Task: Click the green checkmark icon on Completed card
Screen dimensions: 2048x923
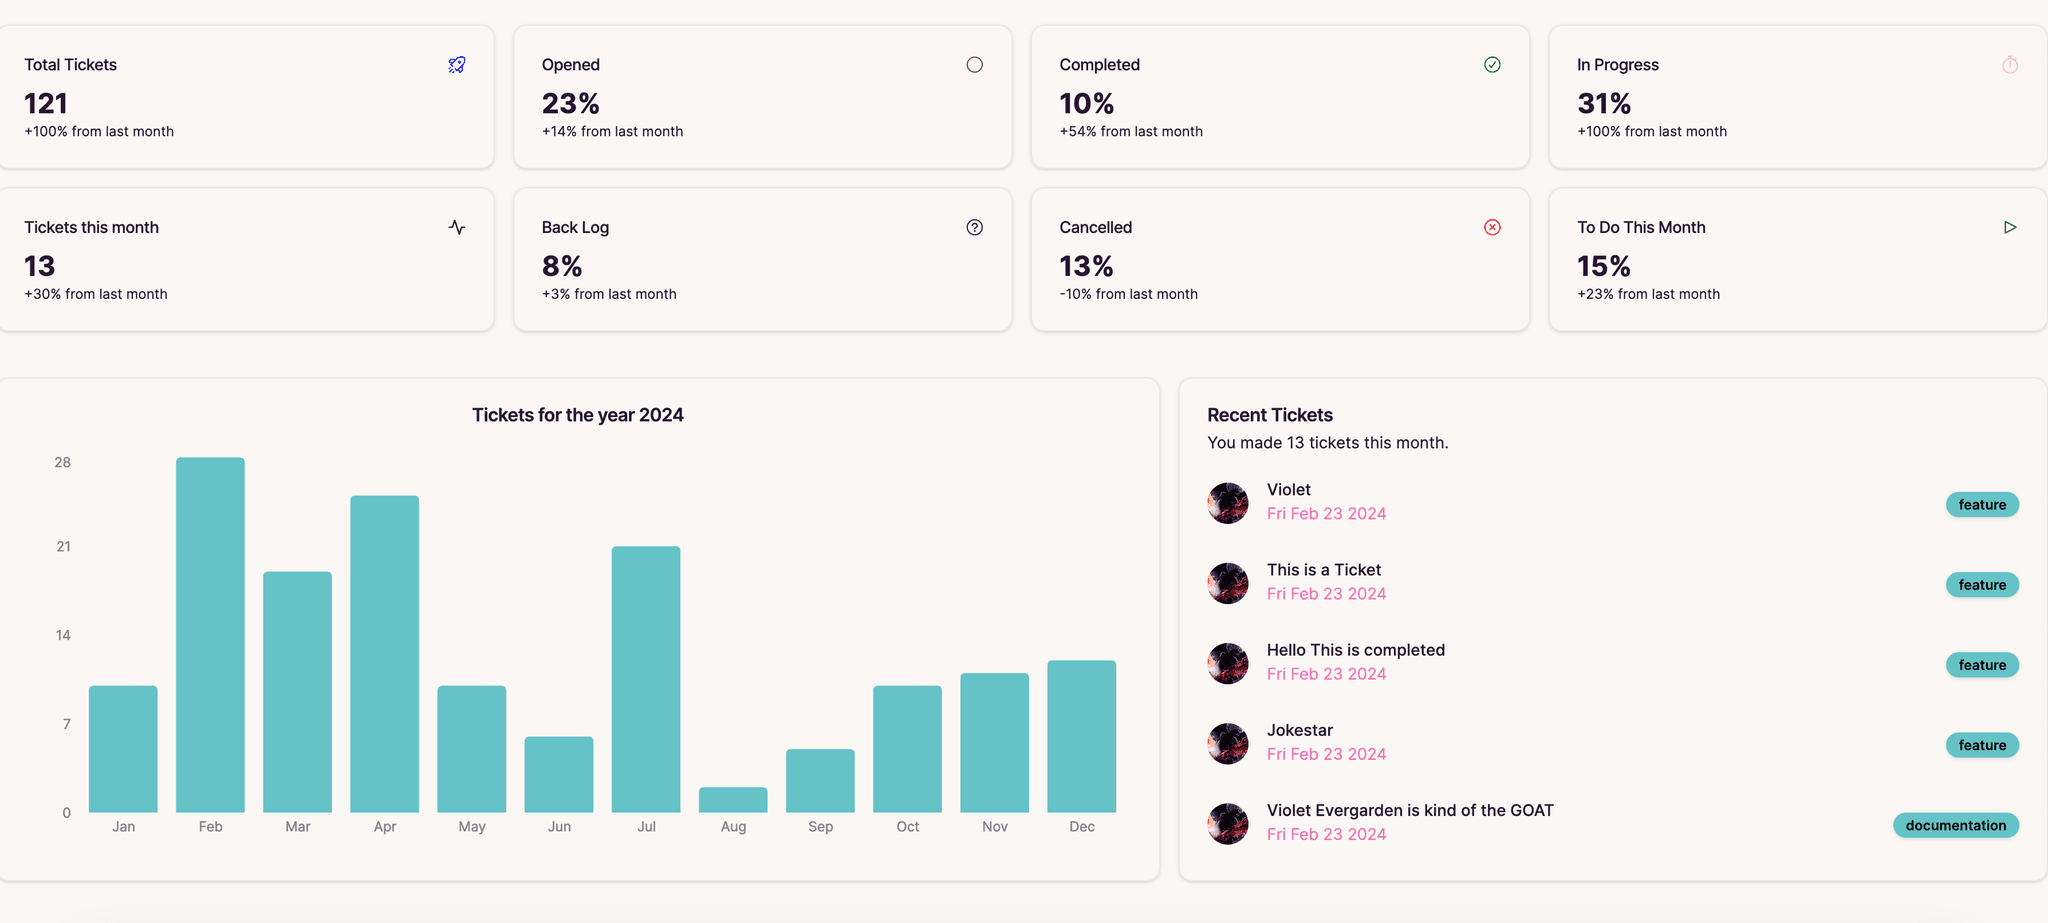Action: (1492, 65)
